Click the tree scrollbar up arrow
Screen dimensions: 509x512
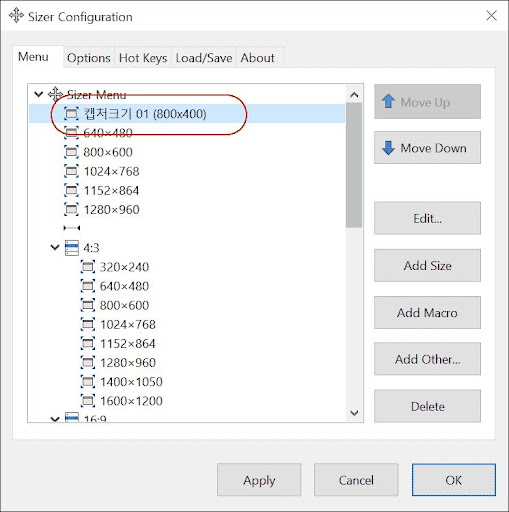point(354,95)
